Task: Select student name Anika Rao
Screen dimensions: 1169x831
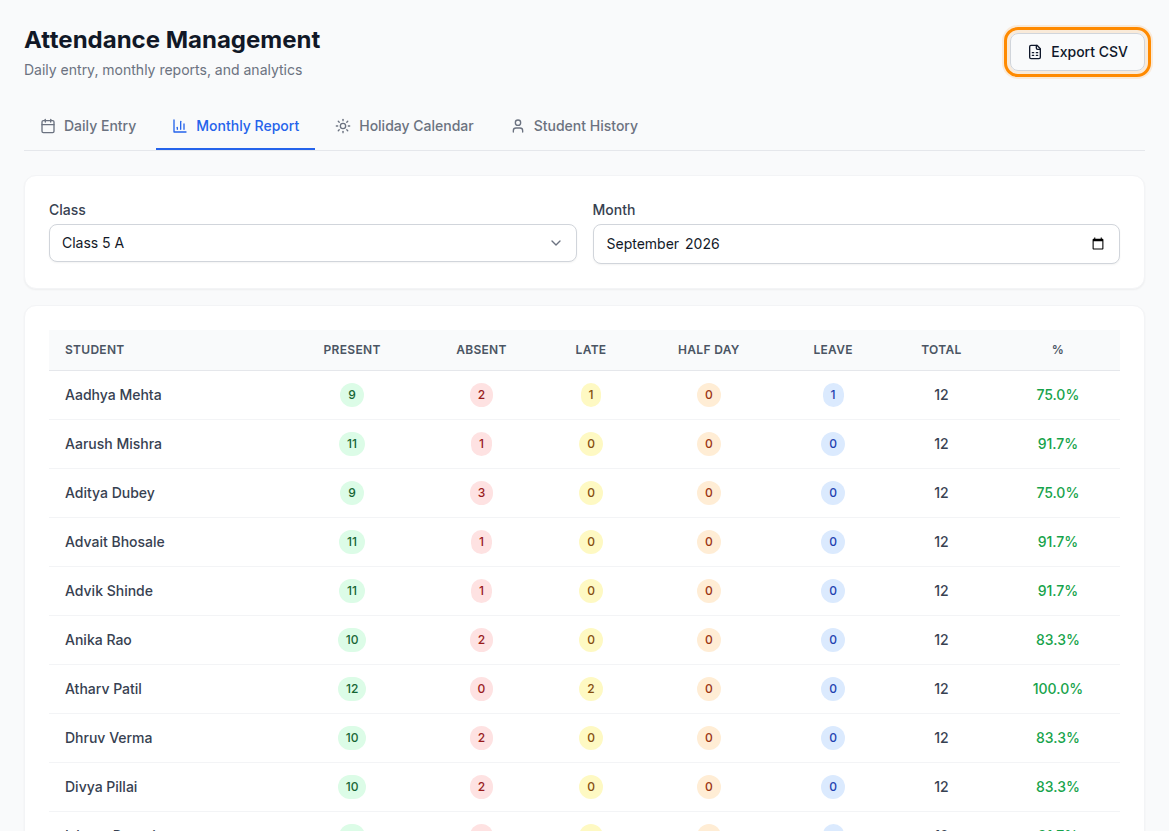Action: pos(98,640)
